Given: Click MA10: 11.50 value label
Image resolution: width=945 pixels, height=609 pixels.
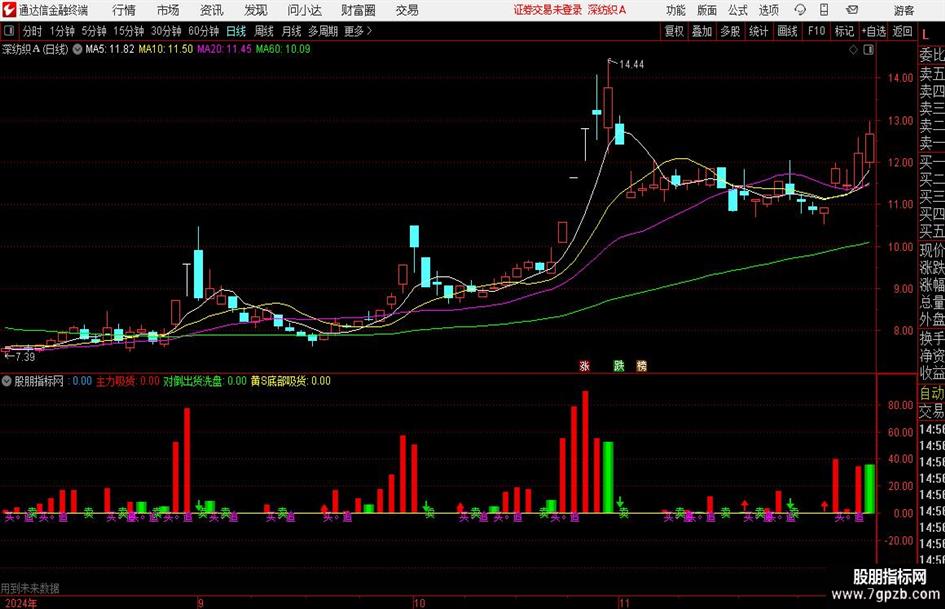Looking at the screenshot, I should (x=166, y=49).
